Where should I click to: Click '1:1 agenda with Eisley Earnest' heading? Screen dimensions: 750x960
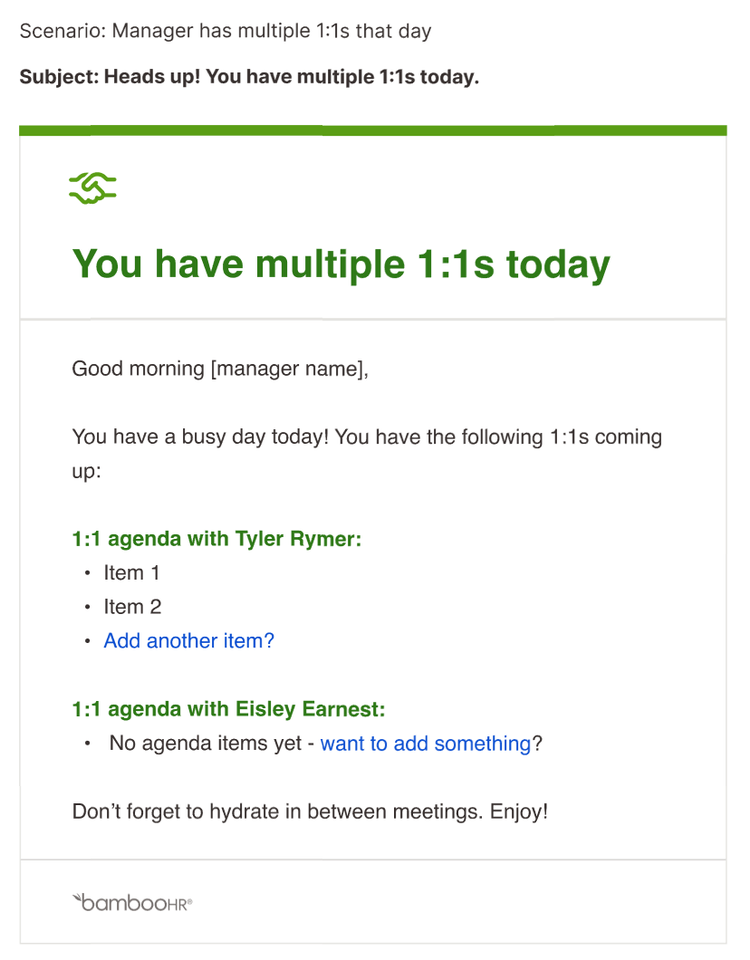(229, 709)
